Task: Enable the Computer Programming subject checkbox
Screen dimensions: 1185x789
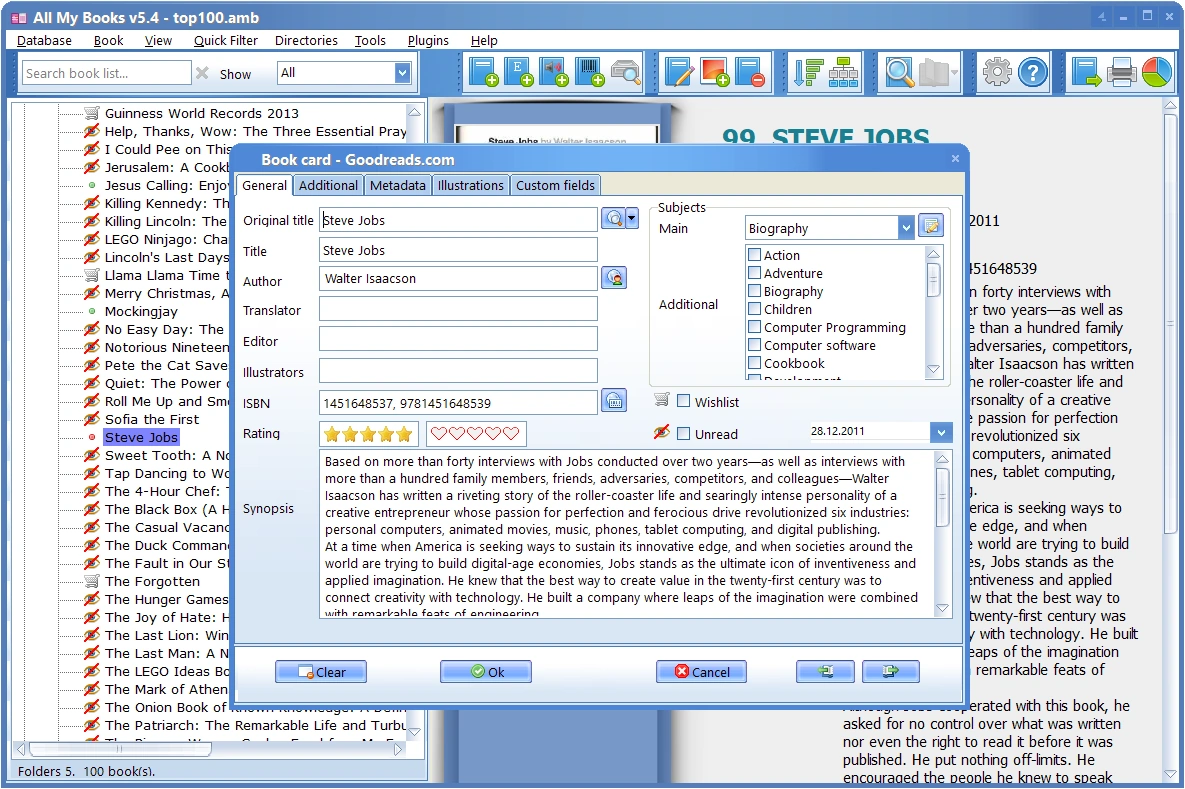Action: (754, 326)
